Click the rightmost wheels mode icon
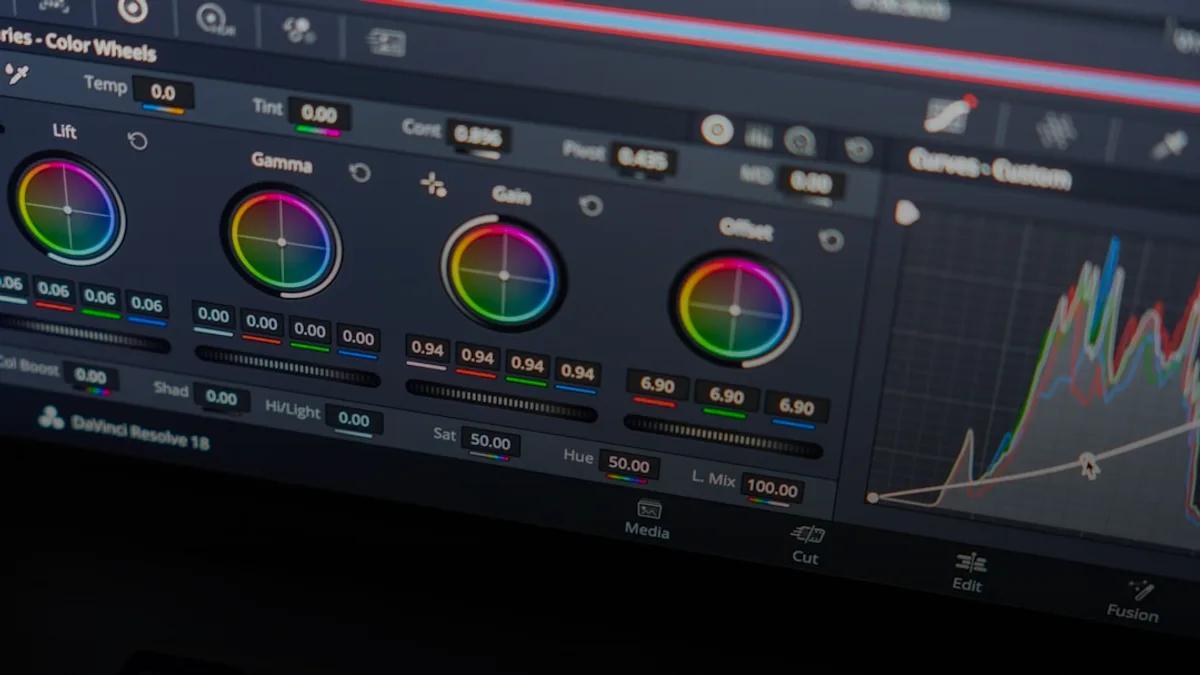The height and width of the screenshot is (675, 1200). pos(858,150)
